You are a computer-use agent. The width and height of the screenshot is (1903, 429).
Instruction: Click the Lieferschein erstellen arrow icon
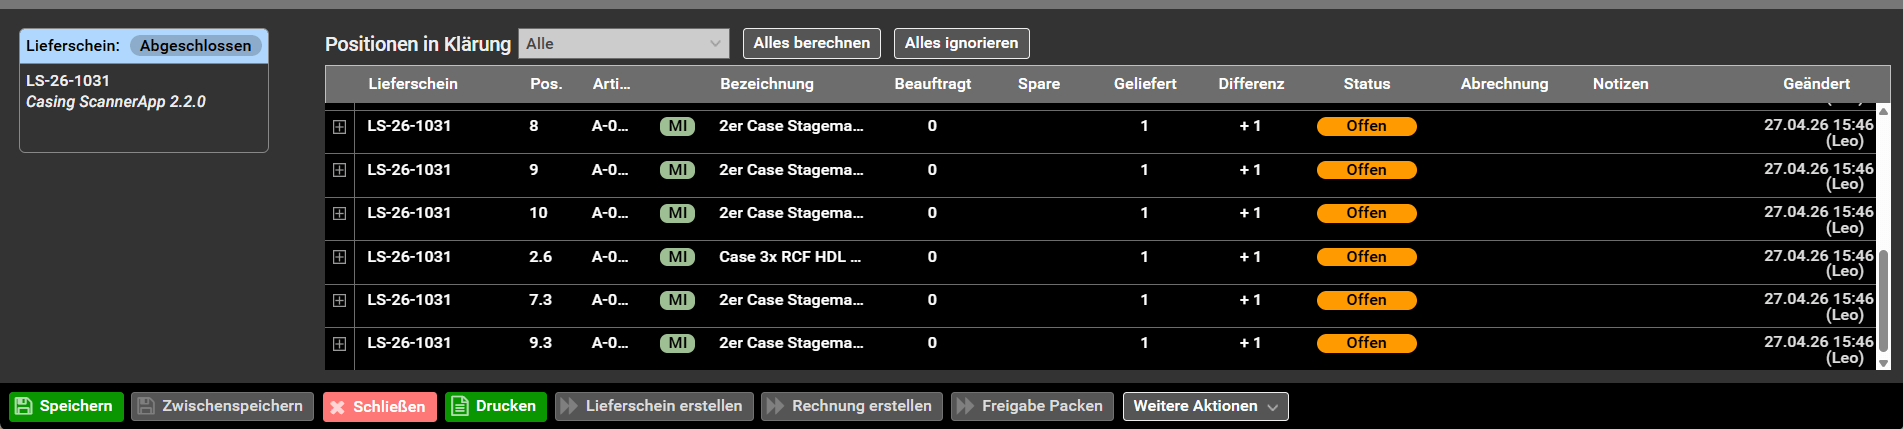[x=569, y=406]
